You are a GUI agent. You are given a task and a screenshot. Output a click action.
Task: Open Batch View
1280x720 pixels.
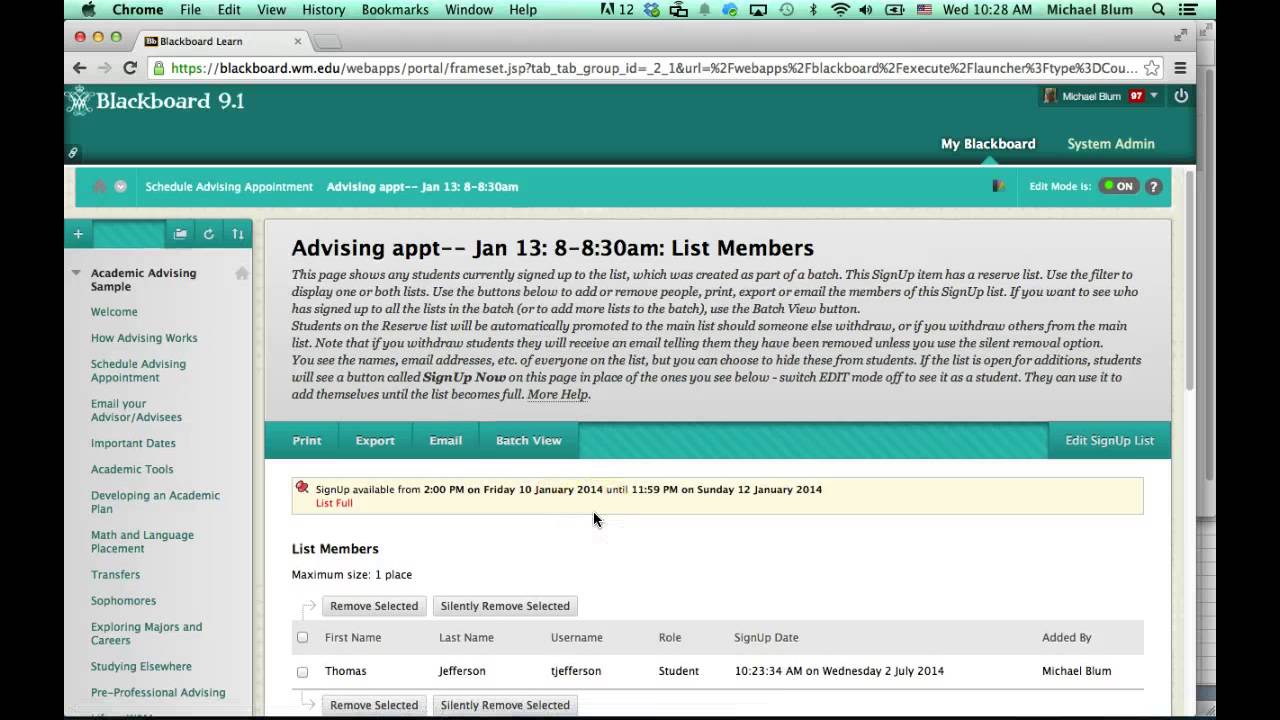pyautogui.click(x=529, y=441)
